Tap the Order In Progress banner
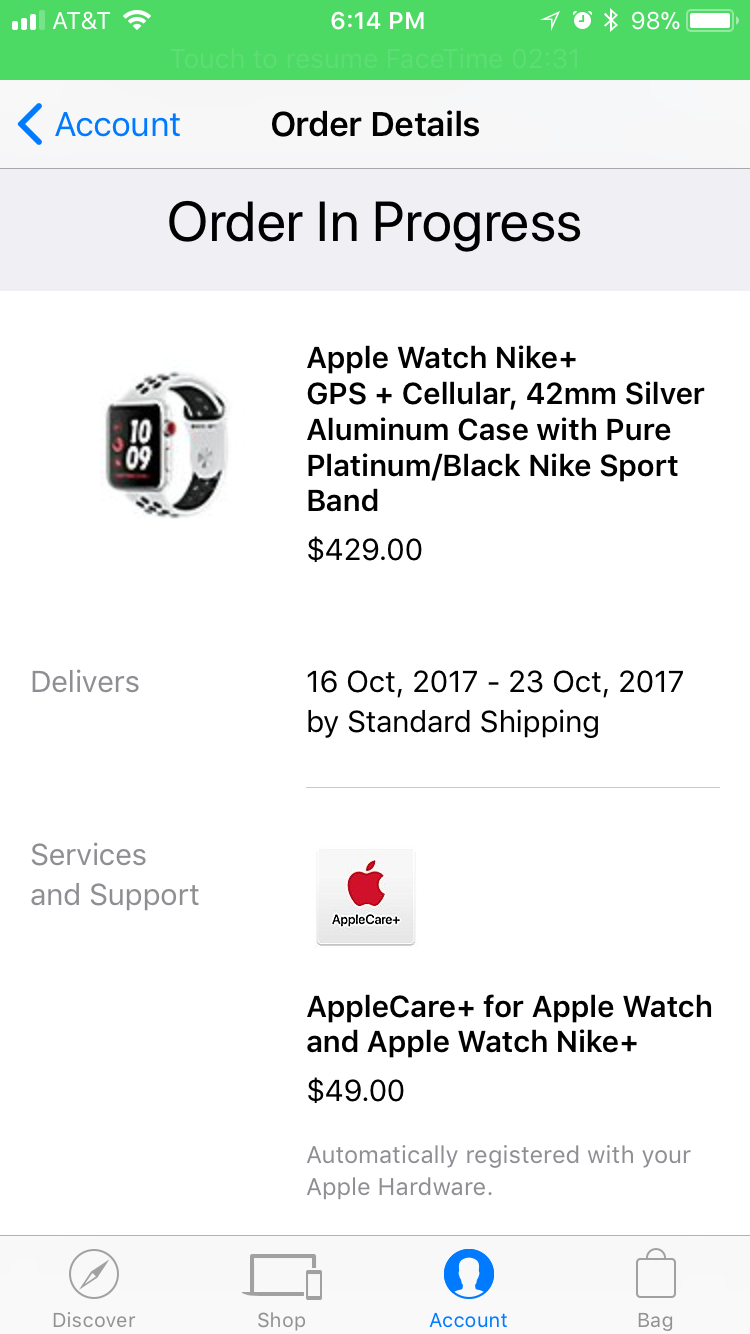The image size is (750, 1334). coord(375,222)
